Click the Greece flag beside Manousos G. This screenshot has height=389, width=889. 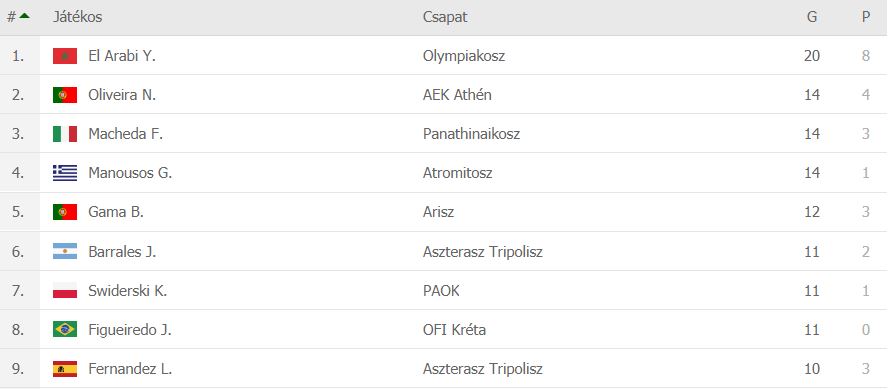click(x=65, y=173)
